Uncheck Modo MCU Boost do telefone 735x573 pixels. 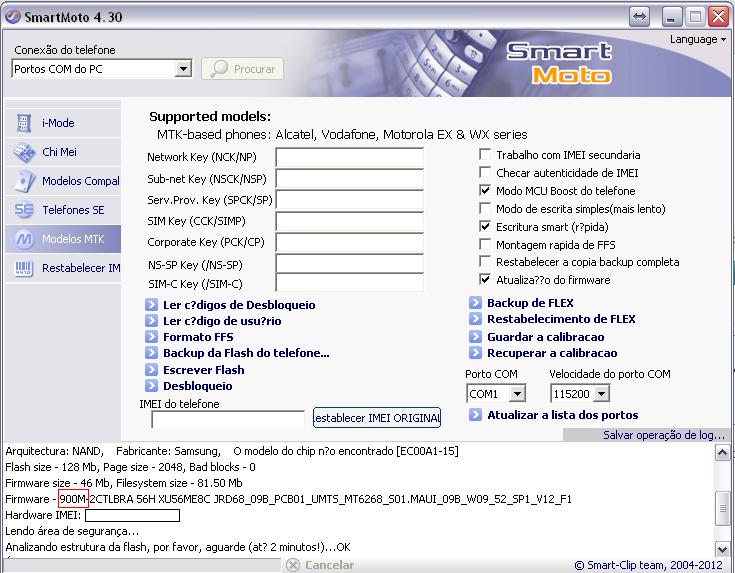pyautogui.click(x=485, y=190)
